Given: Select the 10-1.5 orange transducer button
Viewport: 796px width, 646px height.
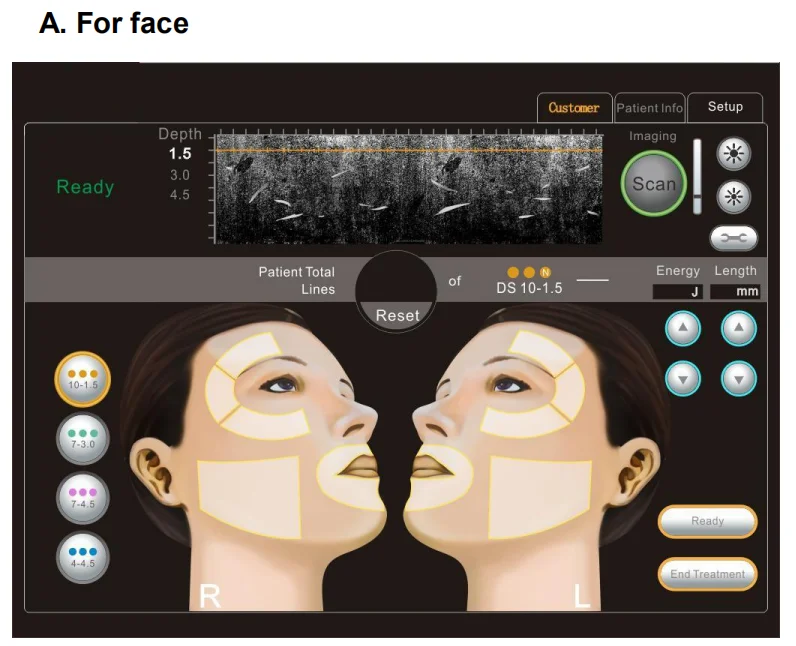Looking at the screenshot, I should coord(83,379).
